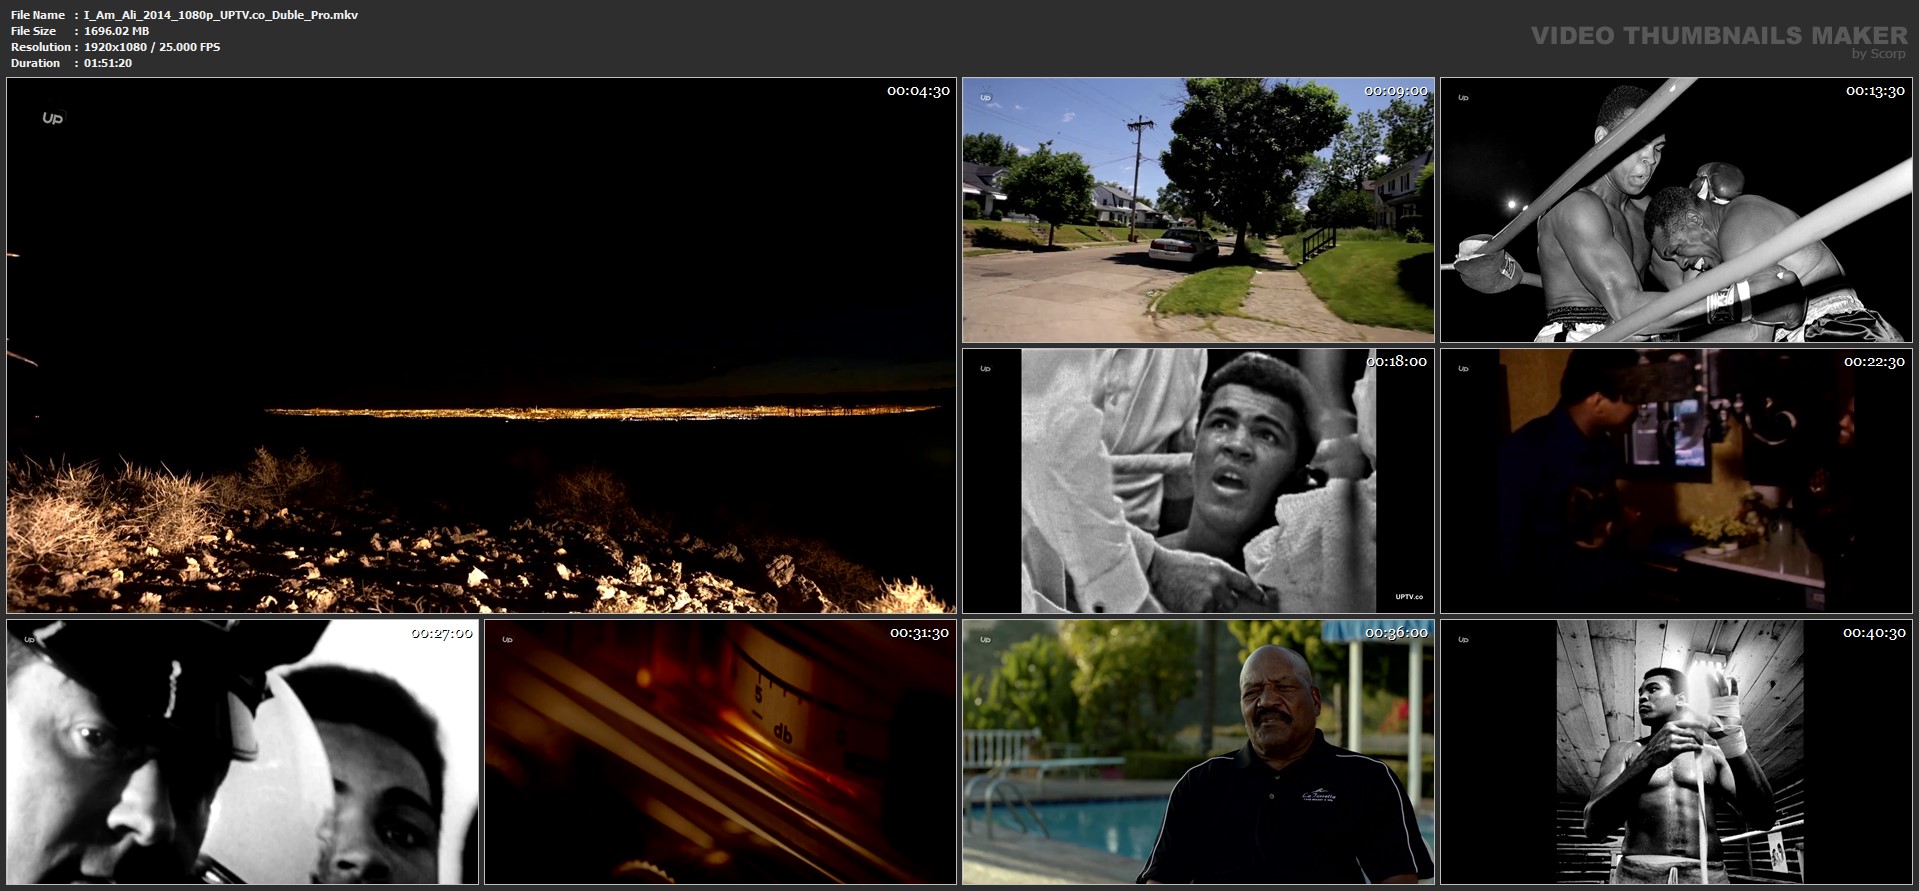
Task: Click the 00:36:00 timestamp
Action: pos(1396,633)
